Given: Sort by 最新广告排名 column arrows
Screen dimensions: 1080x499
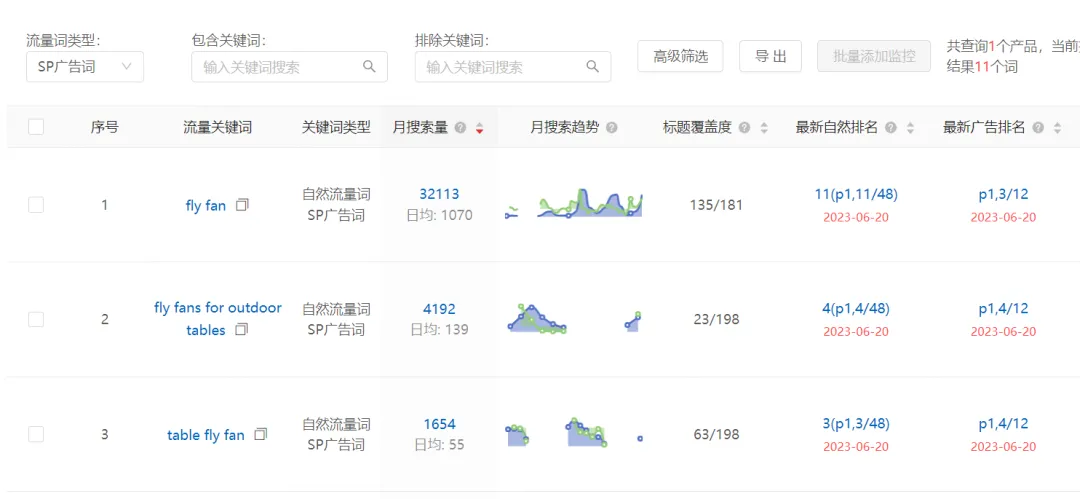Looking at the screenshot, I should pyautogui.click(x=1057, y=128).
